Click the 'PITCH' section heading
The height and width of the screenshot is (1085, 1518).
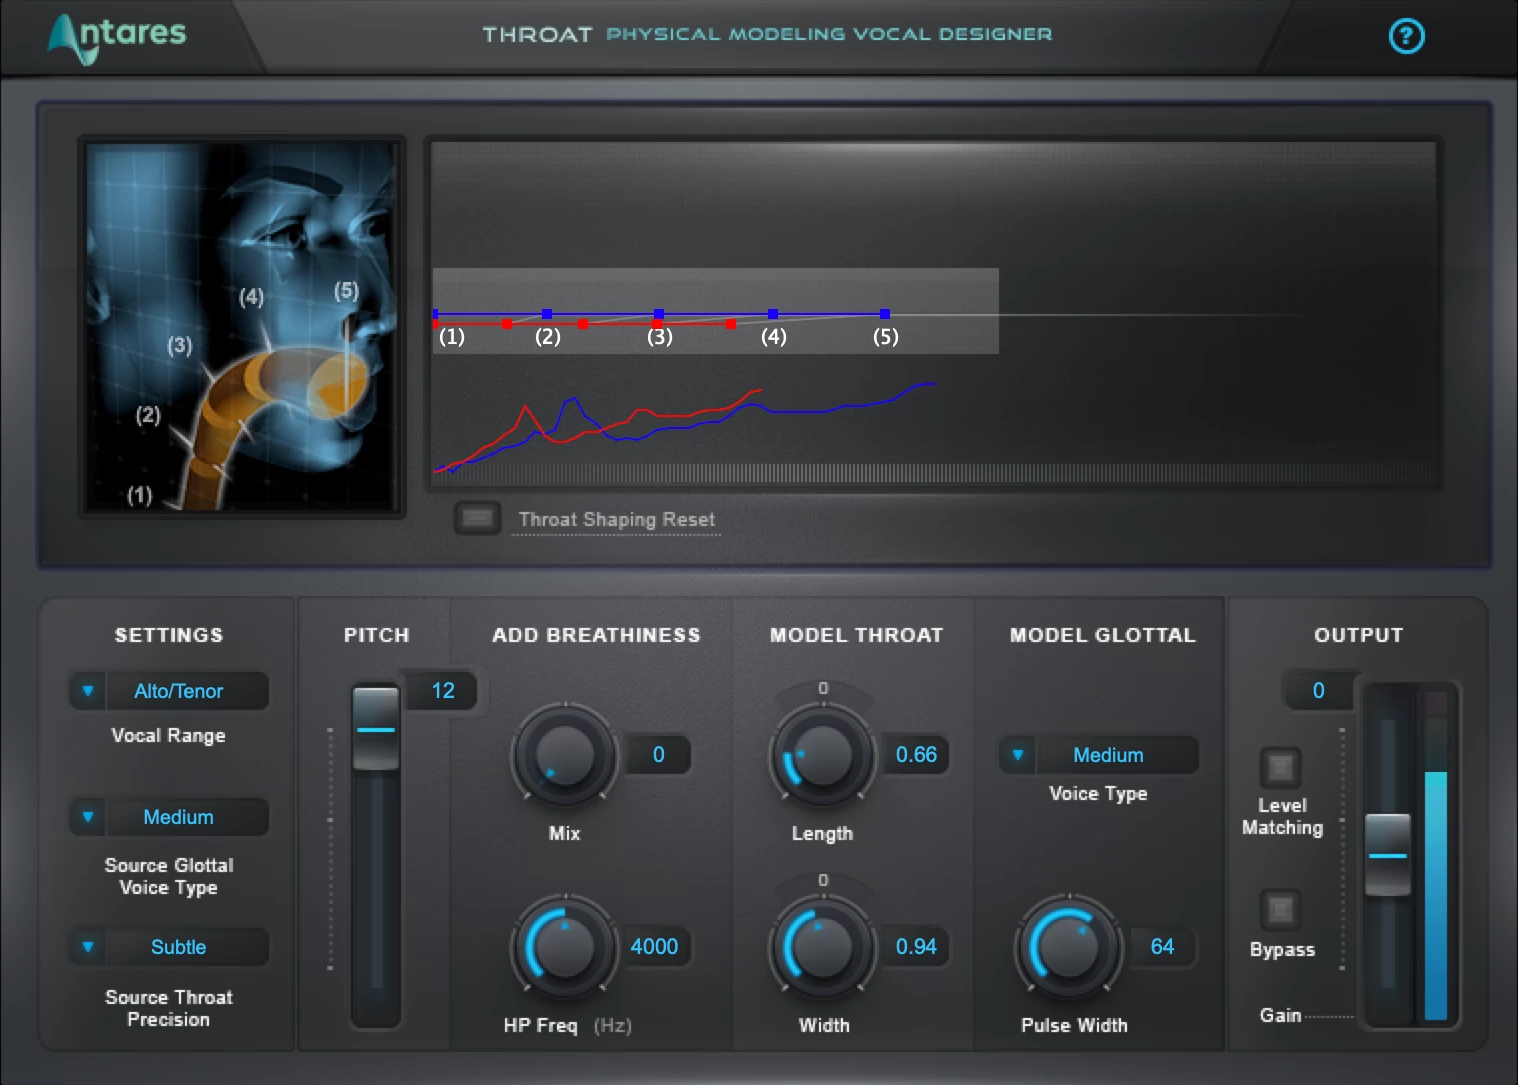coord(376,635)
